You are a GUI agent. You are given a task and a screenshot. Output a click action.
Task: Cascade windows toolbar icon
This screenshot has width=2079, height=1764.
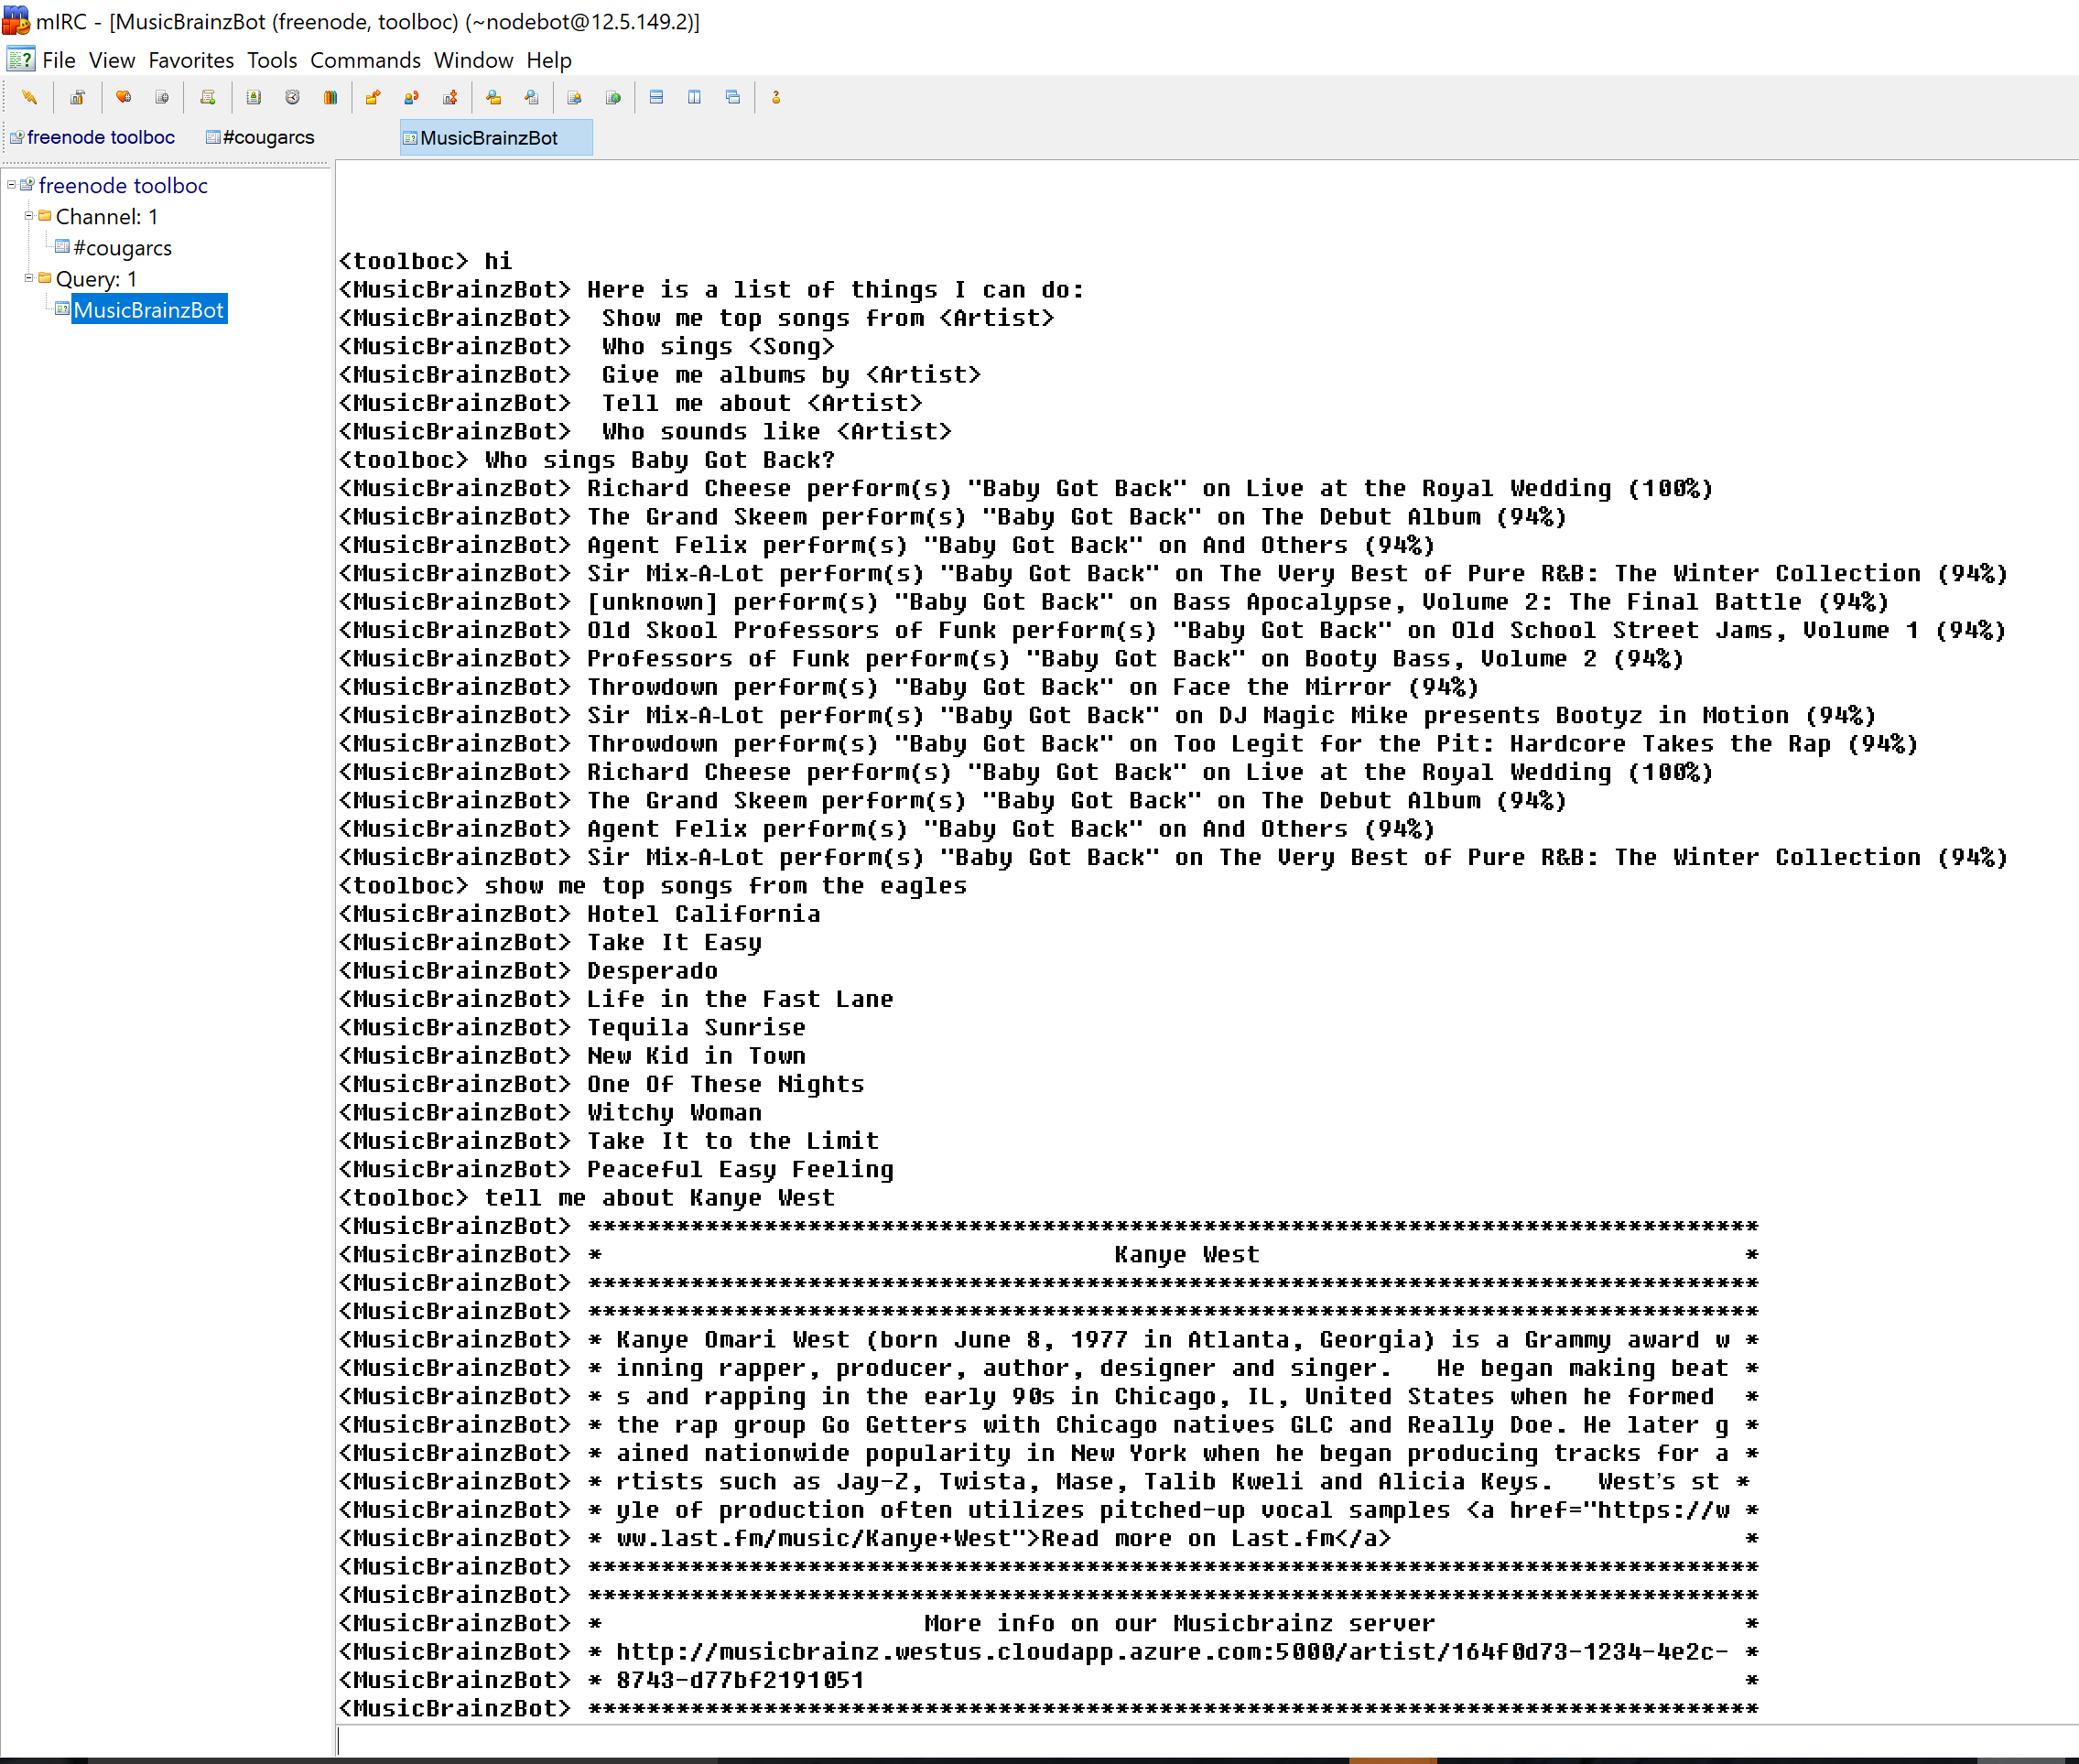(733, 98)
